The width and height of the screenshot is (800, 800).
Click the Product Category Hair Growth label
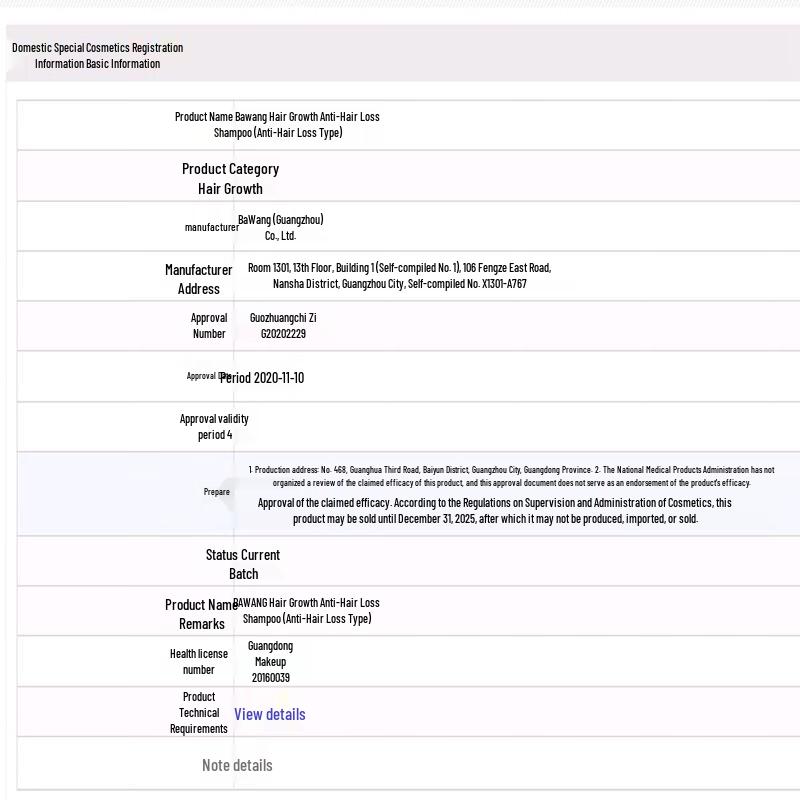[x=230, y=178]
